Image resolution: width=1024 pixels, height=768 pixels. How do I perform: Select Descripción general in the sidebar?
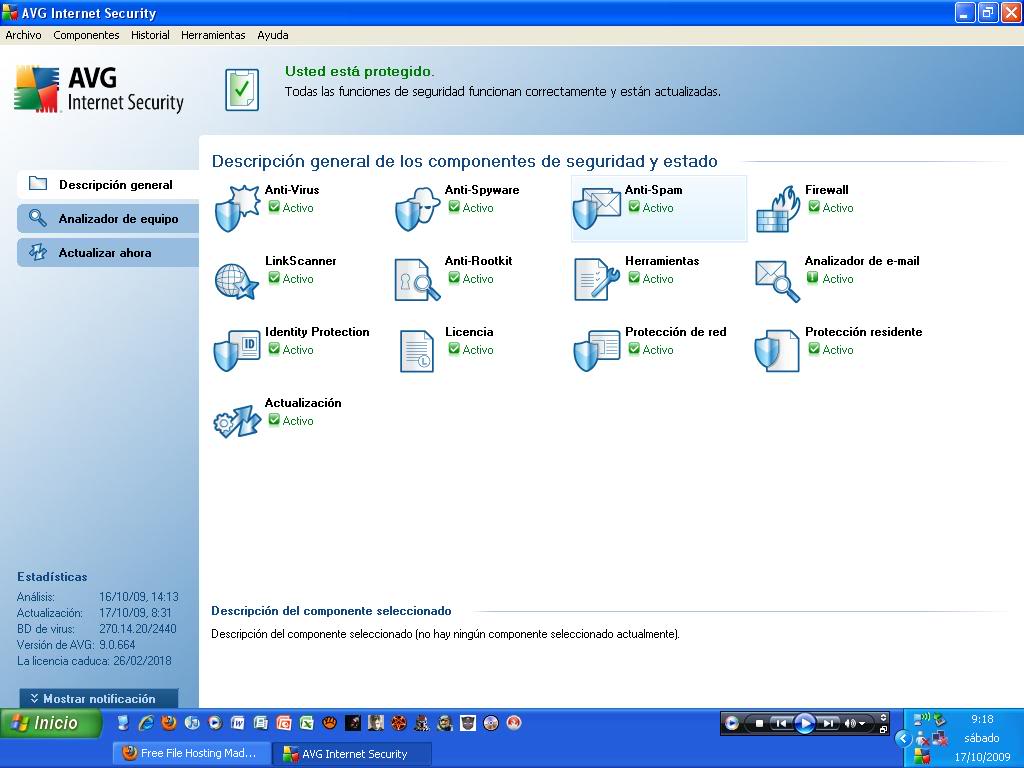pos(108,184)
